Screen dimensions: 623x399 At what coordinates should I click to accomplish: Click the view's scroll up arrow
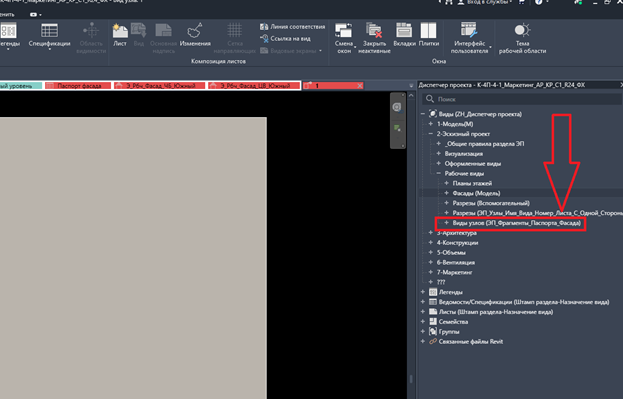click(411, 96)
